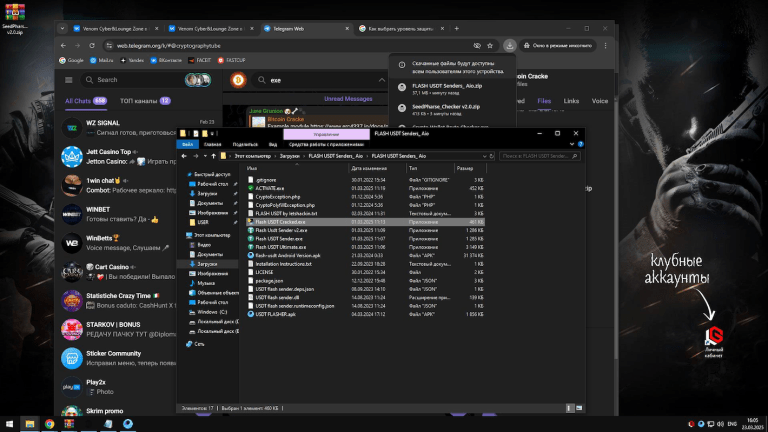This screenshot has width=768, height=432.
Task: Switch Explorer to details view
Action: pos(569,408)
